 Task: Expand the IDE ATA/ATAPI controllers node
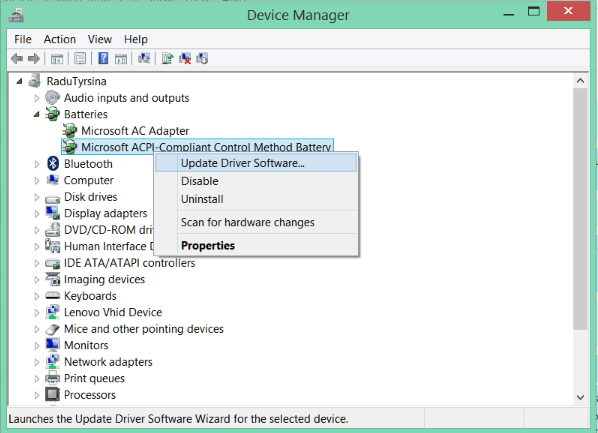point(37,263)
